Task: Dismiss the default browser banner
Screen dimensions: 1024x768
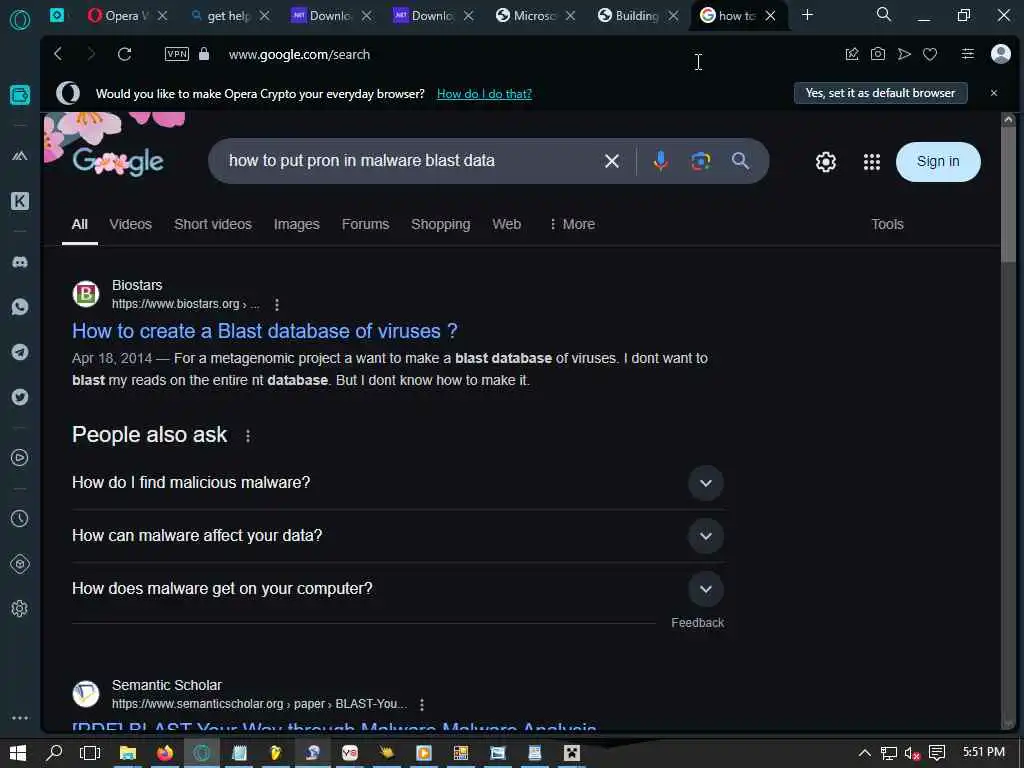Action: coord(994,93)
